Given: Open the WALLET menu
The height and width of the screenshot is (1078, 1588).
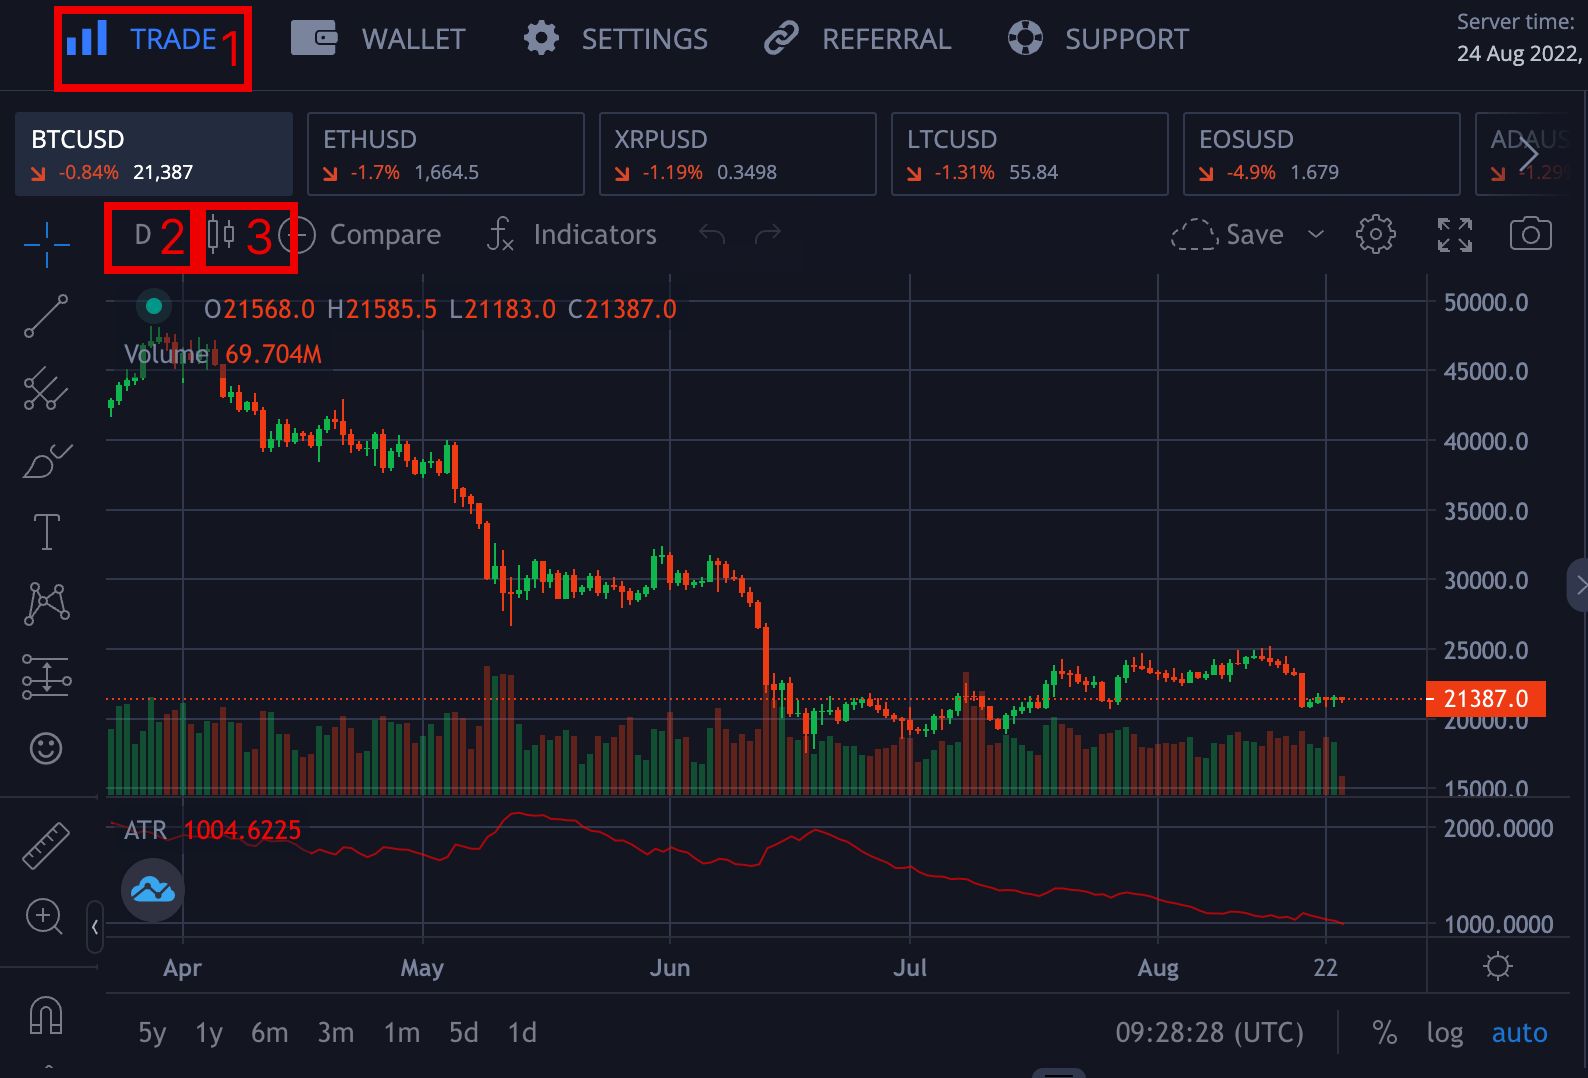Looking at the screenshot, I should (379, 39).
